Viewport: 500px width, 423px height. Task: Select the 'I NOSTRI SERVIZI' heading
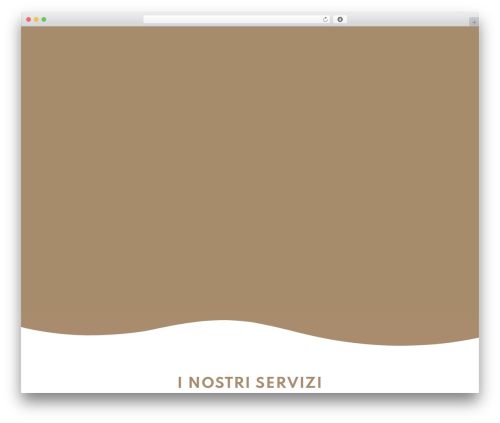[x=250, y=382]
